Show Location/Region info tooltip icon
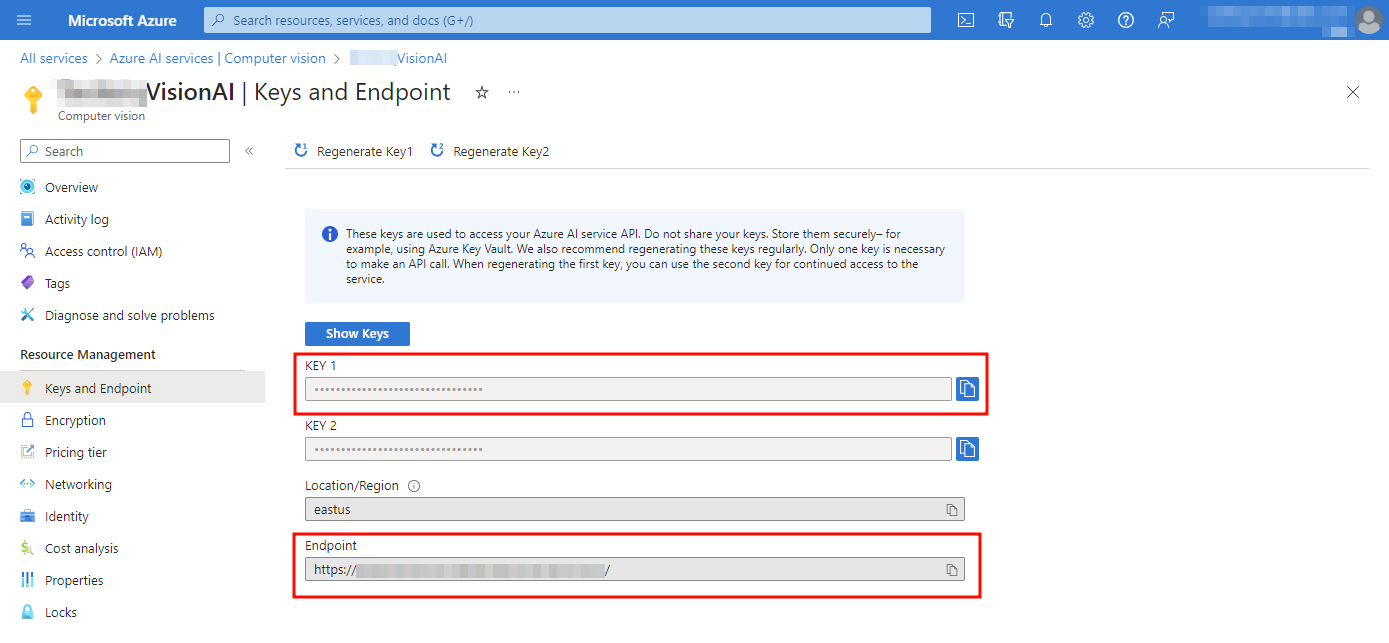1389x643 pixels. (414, 486)
